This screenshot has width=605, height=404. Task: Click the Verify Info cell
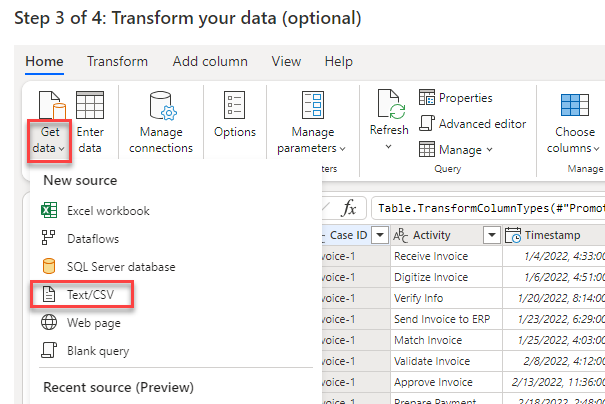(x=446, y=298)
